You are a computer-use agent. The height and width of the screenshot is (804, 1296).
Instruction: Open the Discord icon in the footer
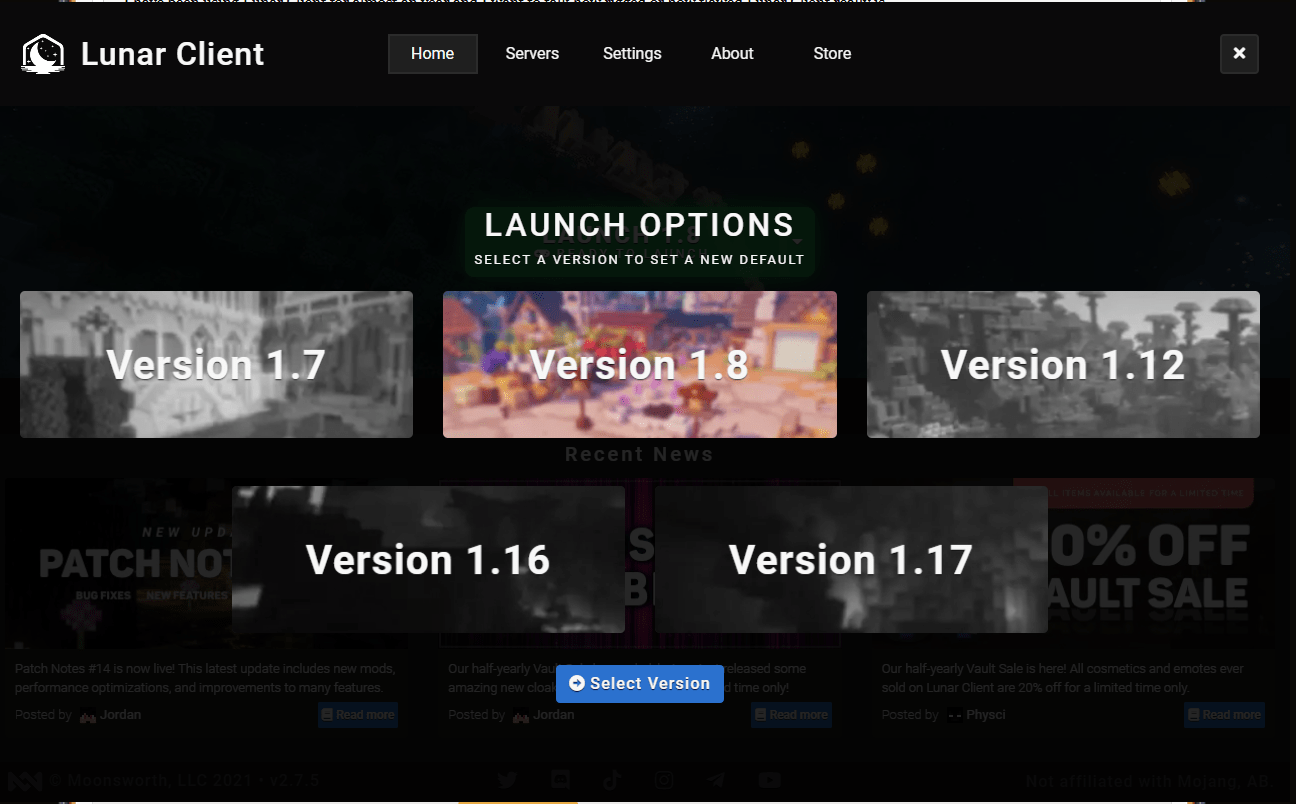560,780
